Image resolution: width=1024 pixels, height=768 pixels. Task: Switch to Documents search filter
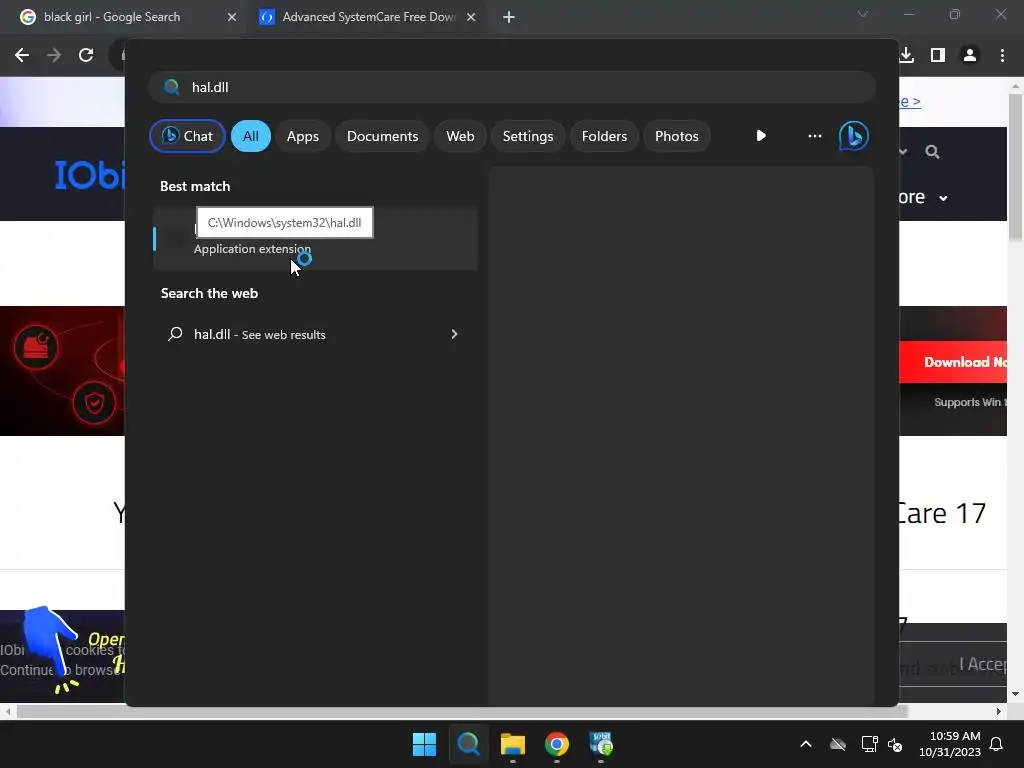tap(382, 136)
